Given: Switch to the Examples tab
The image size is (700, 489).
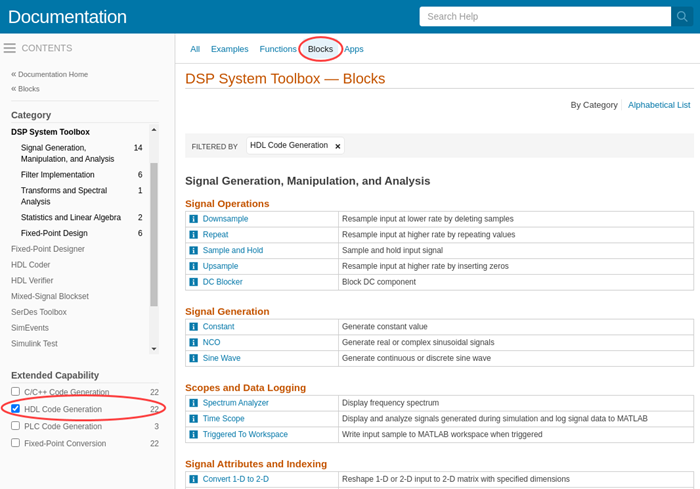Looking at the screenshot, I should click(x=230, y=49).
